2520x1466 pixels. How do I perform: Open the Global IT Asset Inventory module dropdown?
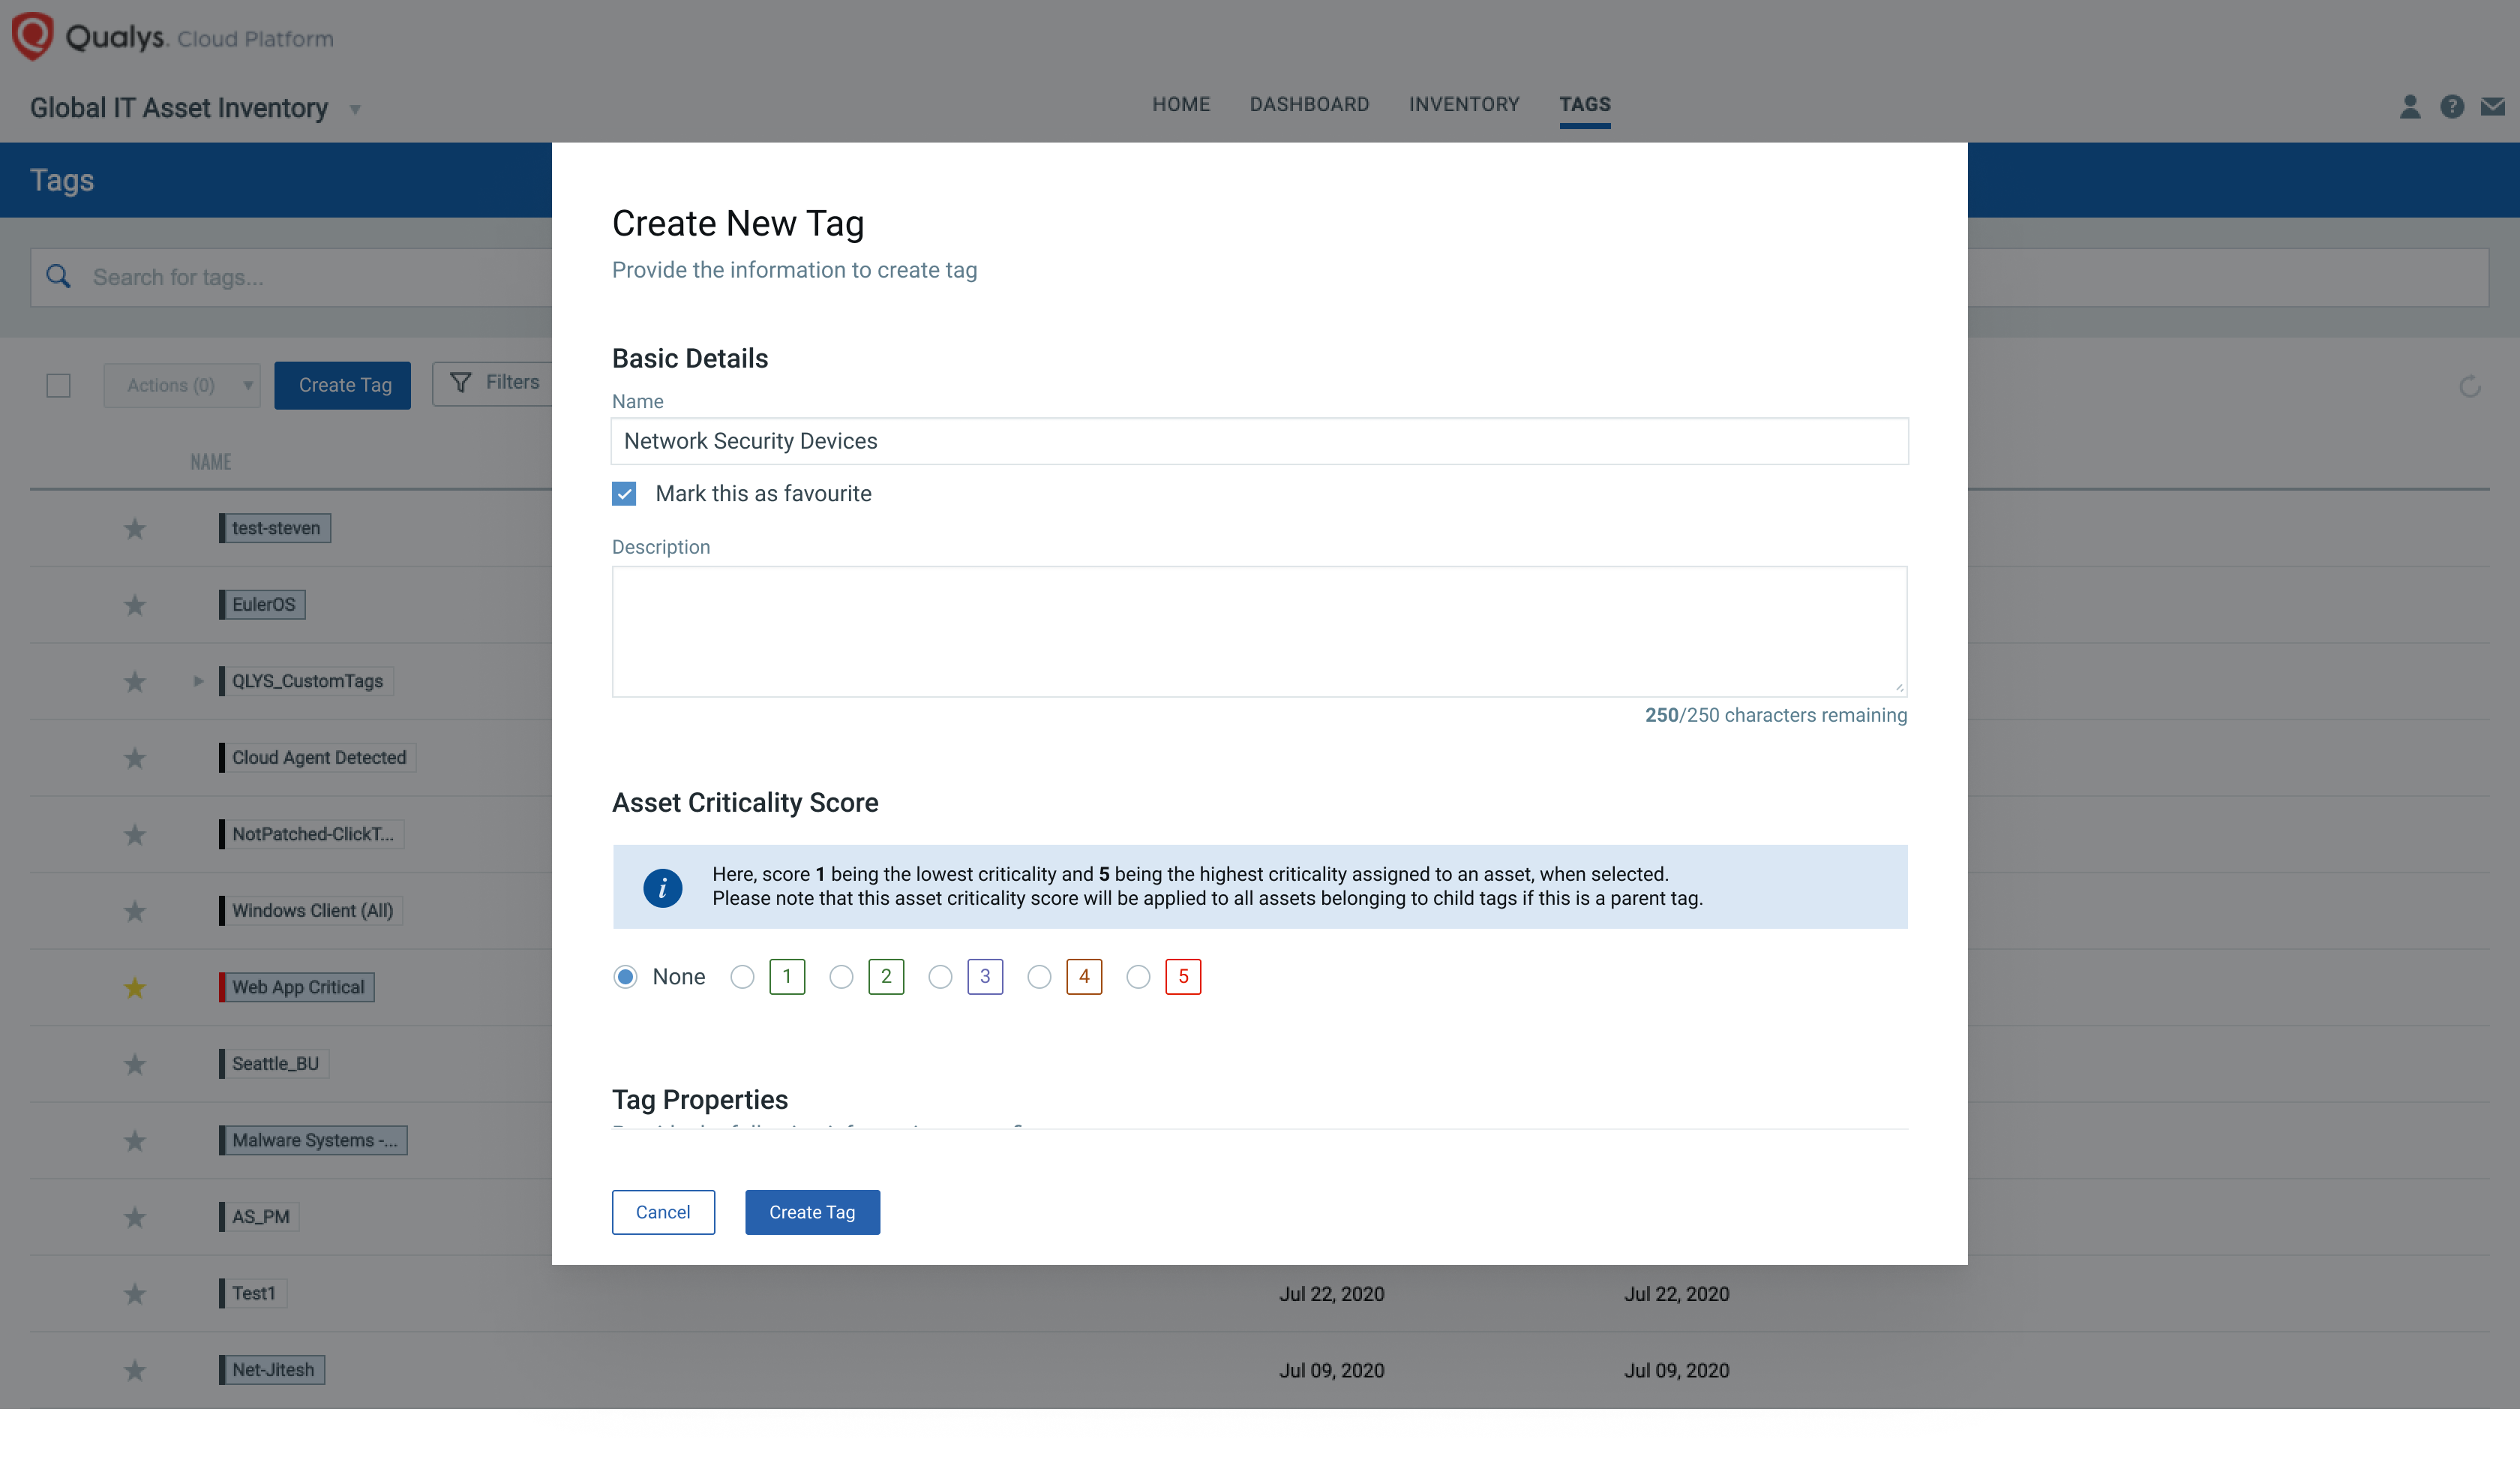click(355, 109)
